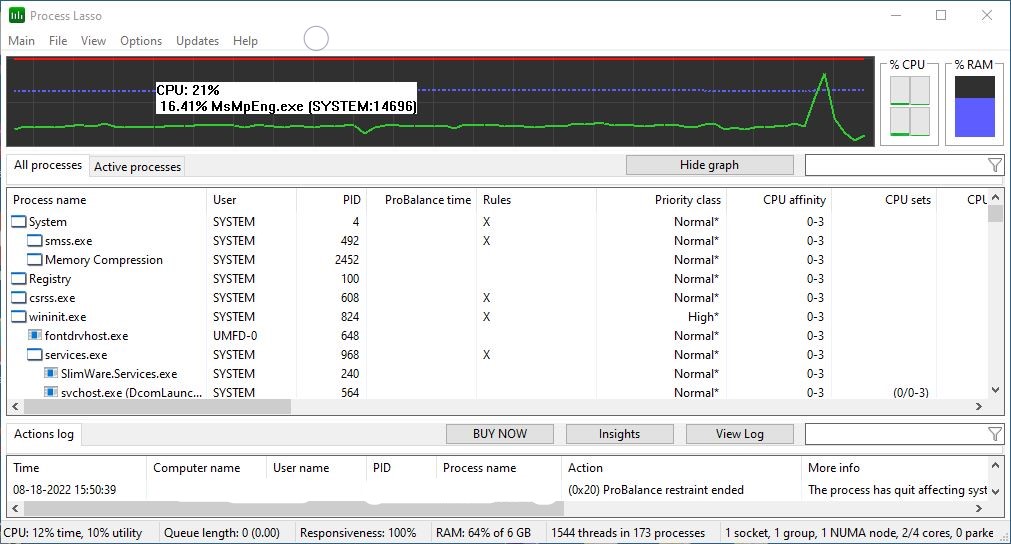Click the process list scroll-left arrow
1011x544 pixels.
point(15,407)
